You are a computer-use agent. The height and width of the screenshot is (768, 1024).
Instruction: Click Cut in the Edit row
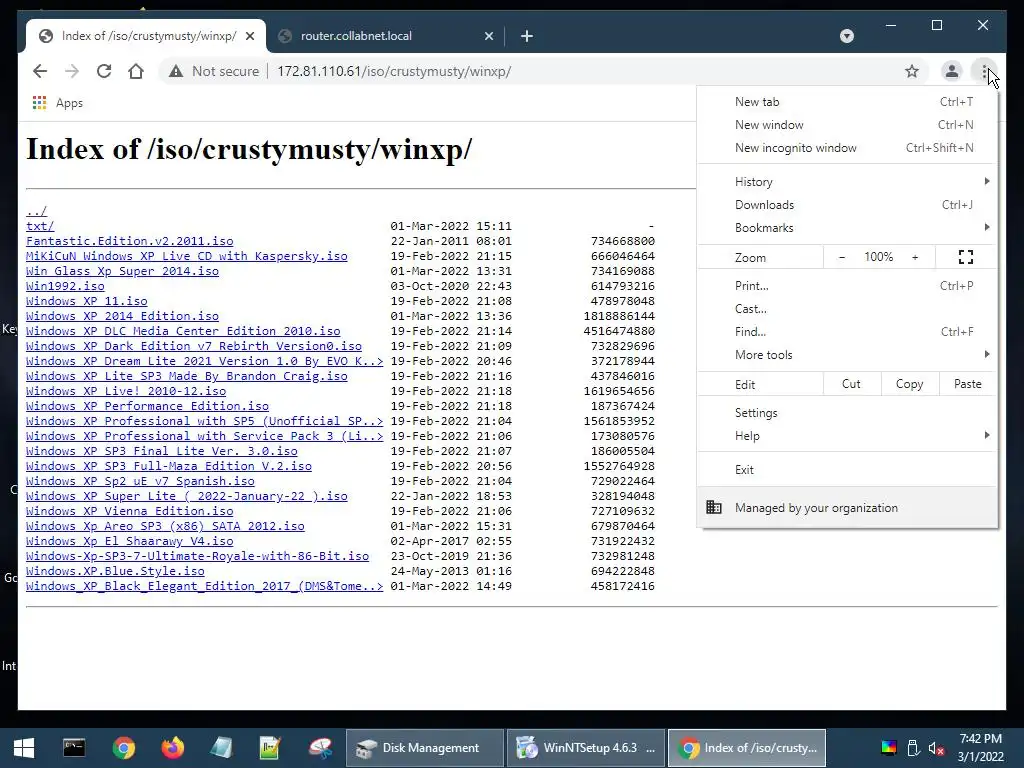pos(851,384)
